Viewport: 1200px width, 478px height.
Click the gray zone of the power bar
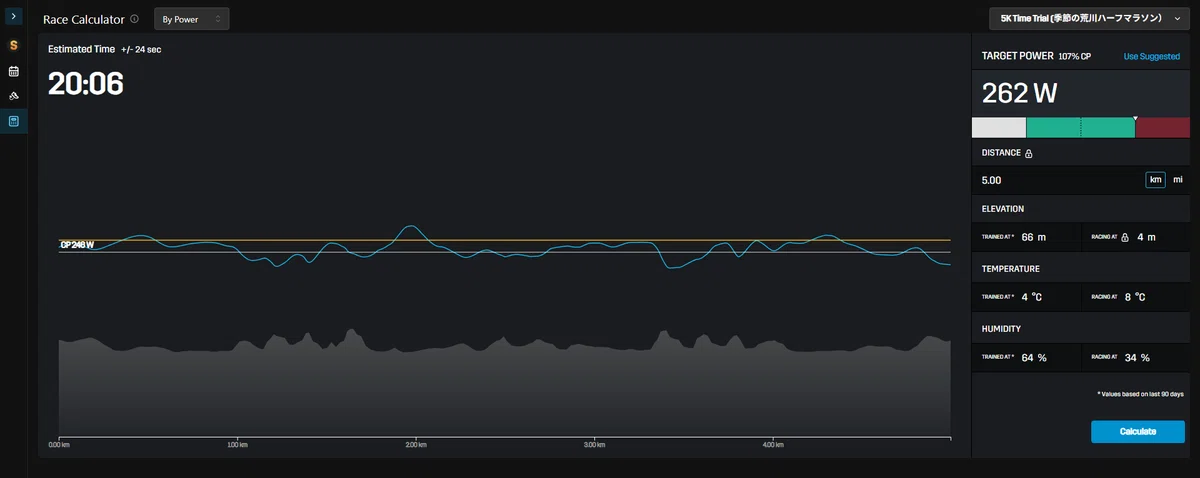[x=999, y=127]
